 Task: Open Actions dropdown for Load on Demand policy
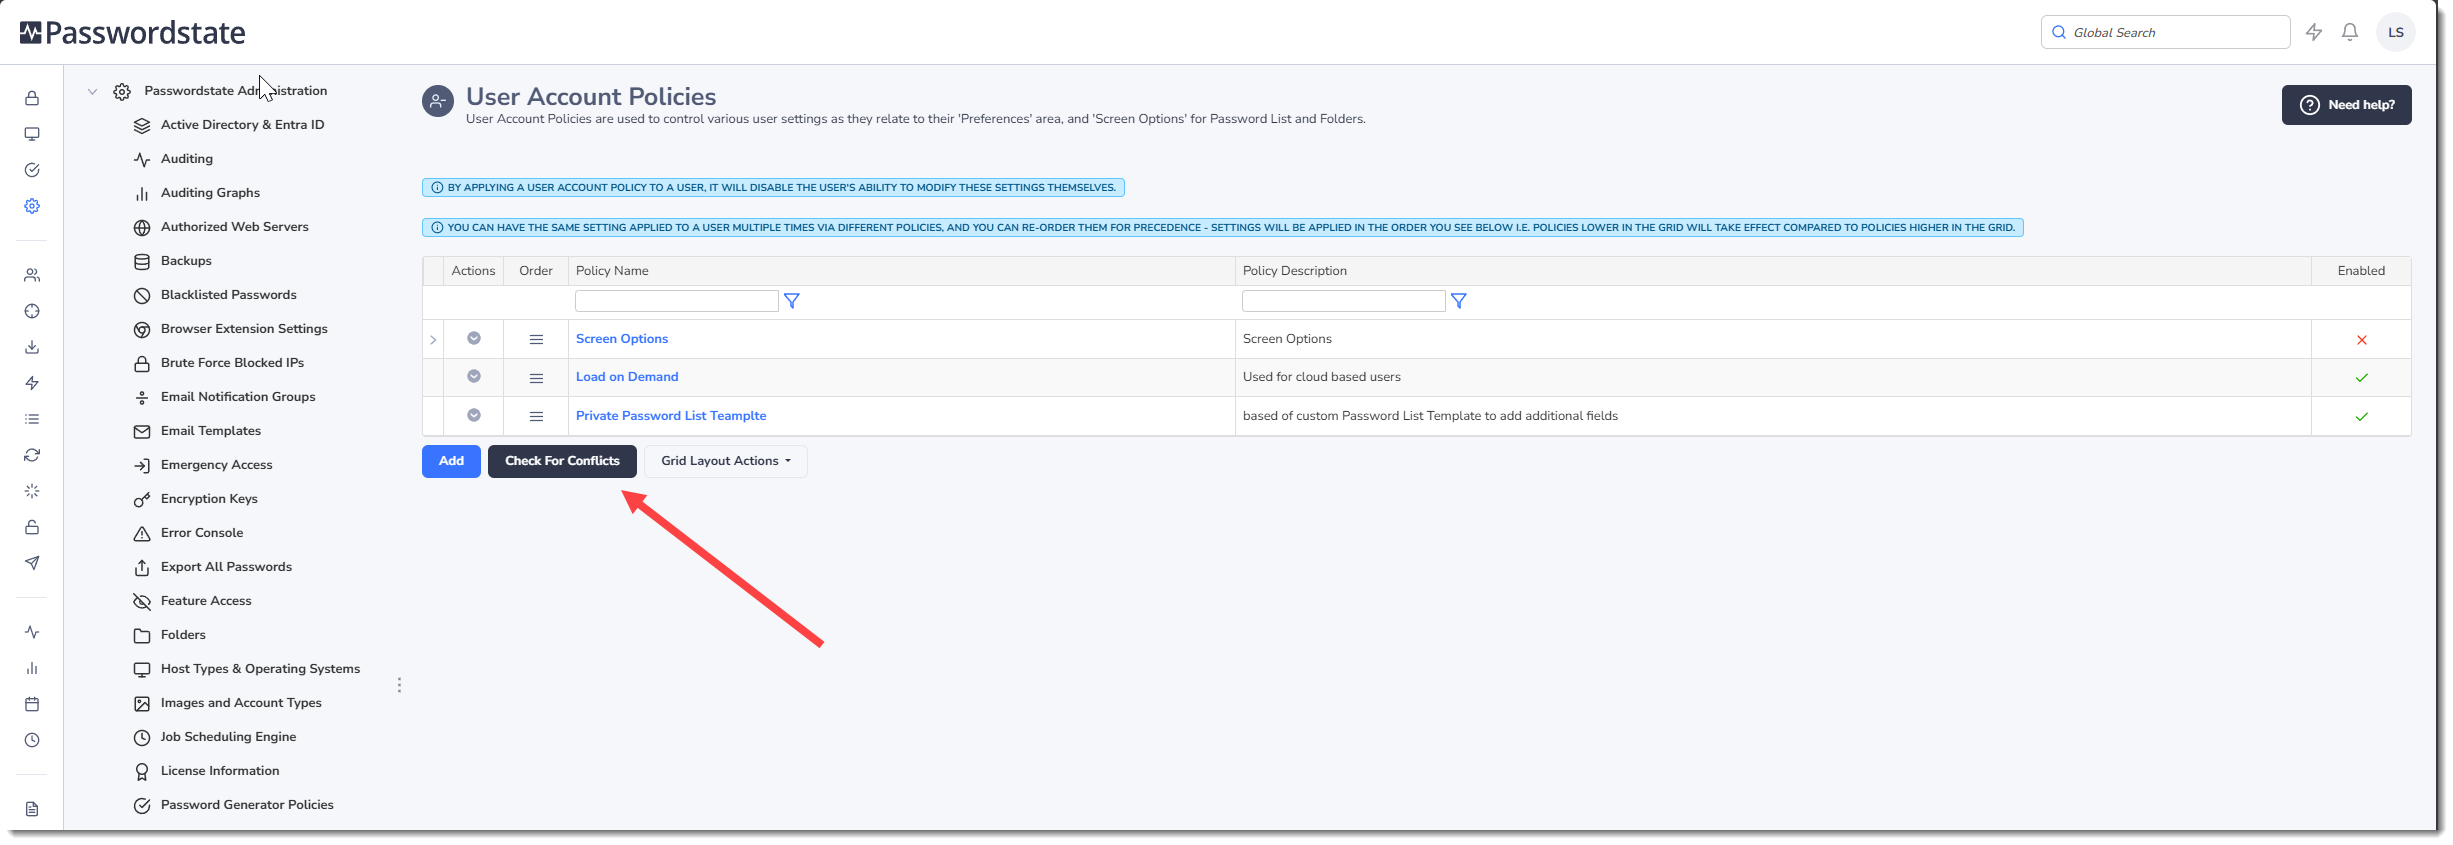474,376
